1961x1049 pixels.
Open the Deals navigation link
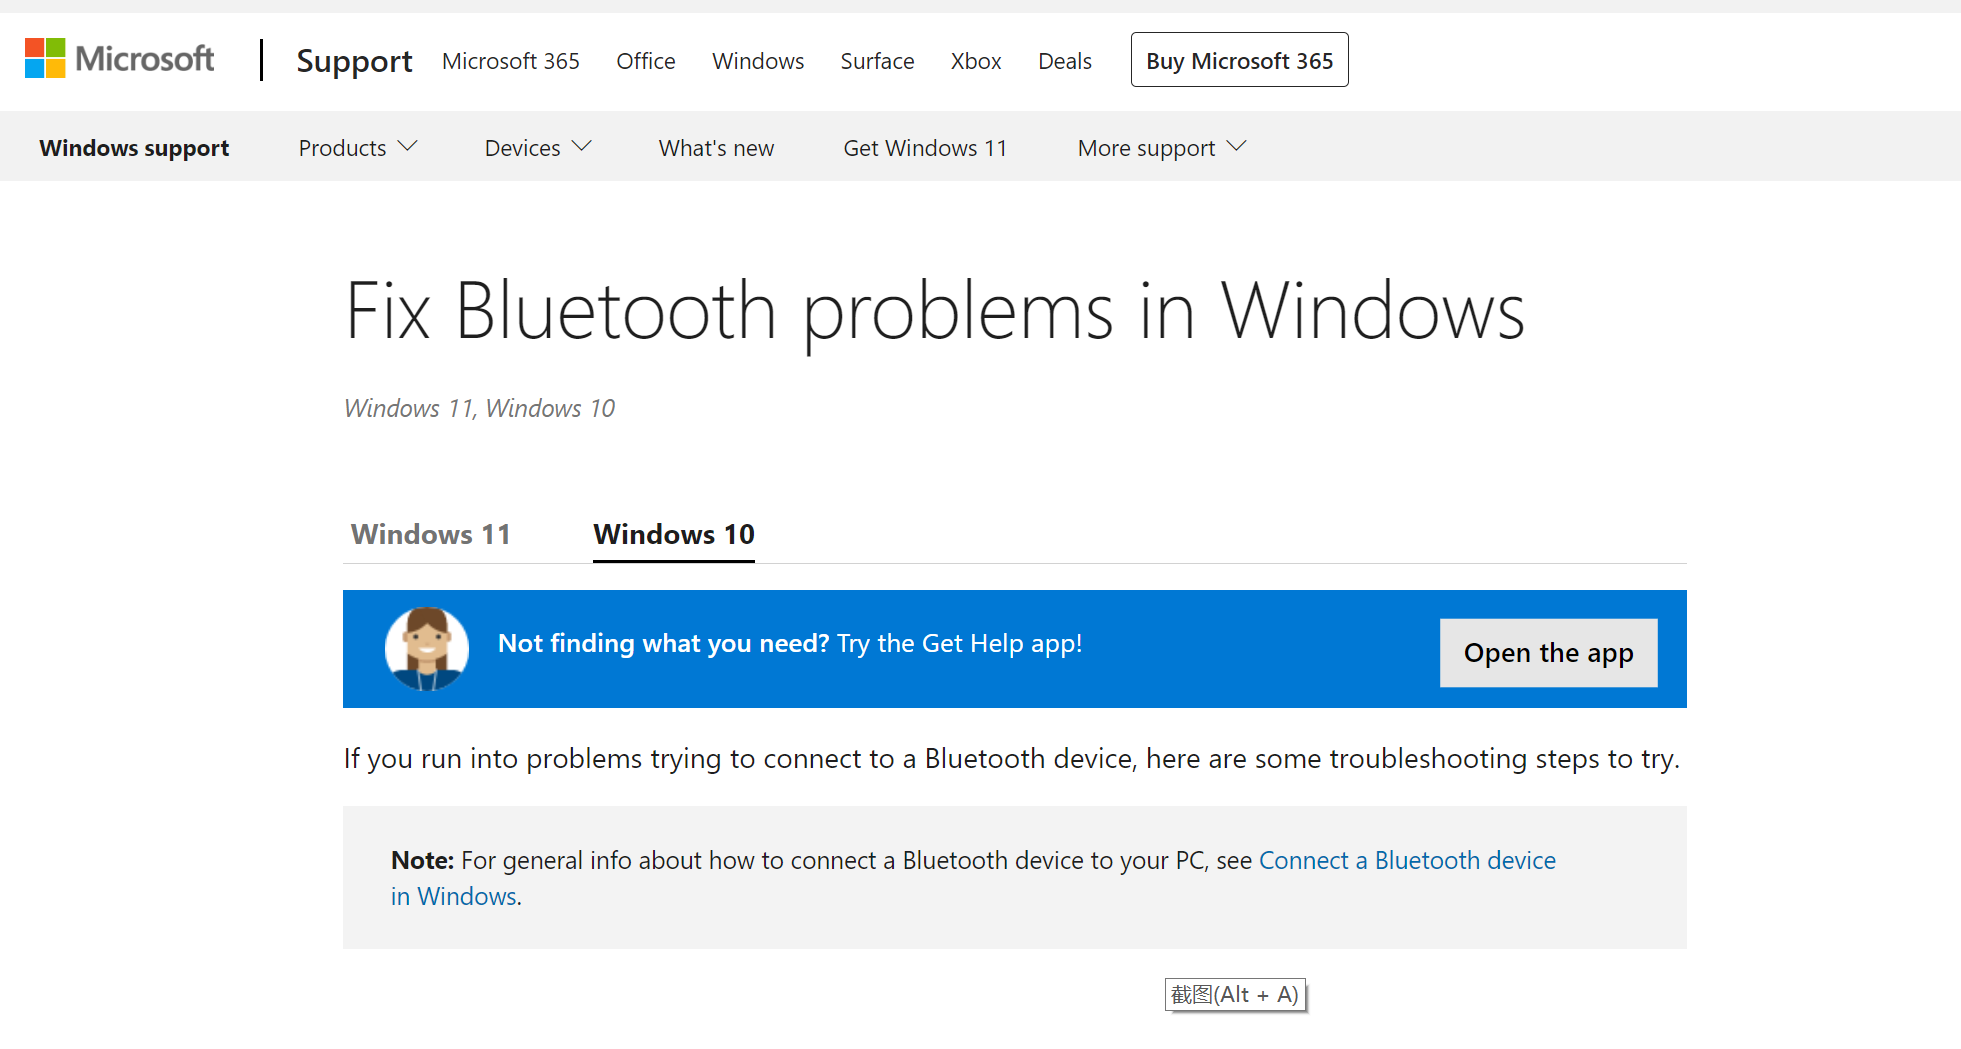coord(1065,61)
